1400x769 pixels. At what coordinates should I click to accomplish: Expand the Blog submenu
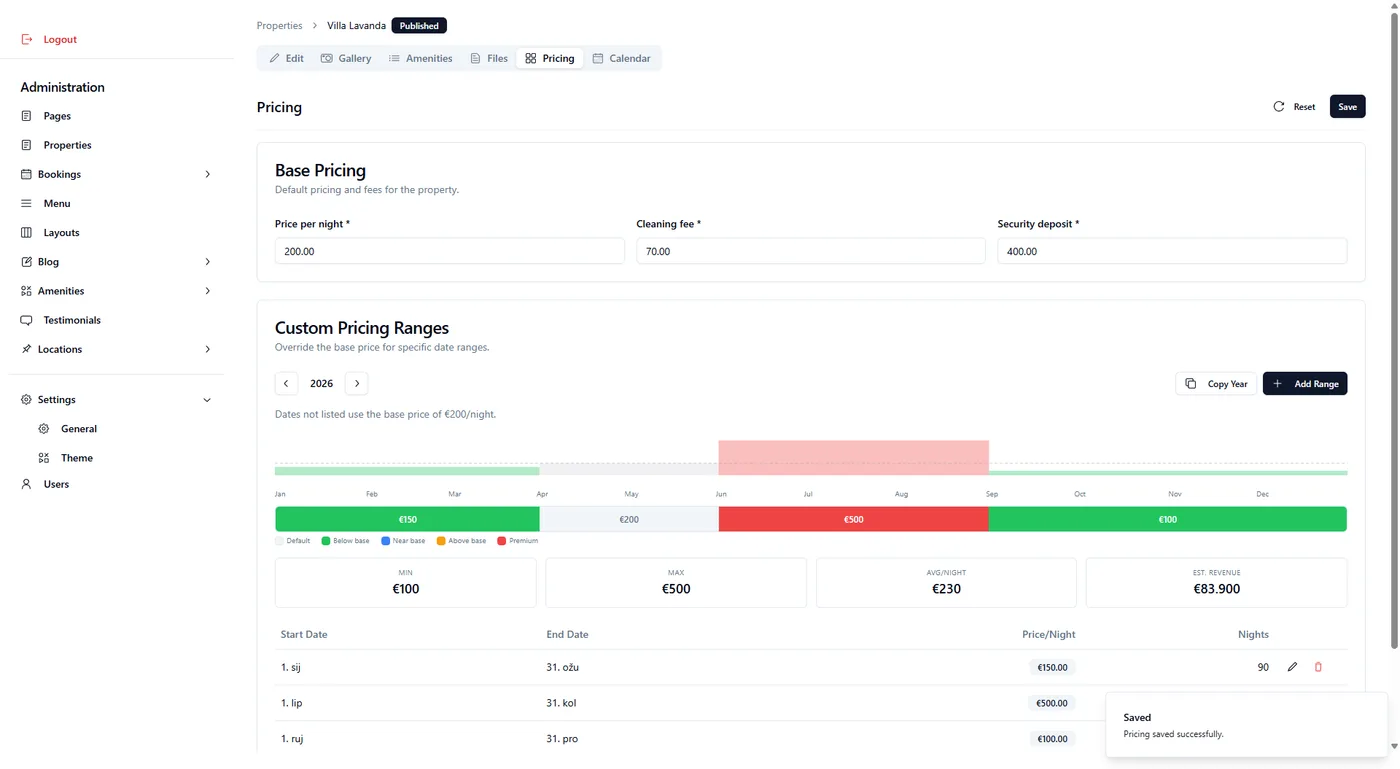point(207,262)
